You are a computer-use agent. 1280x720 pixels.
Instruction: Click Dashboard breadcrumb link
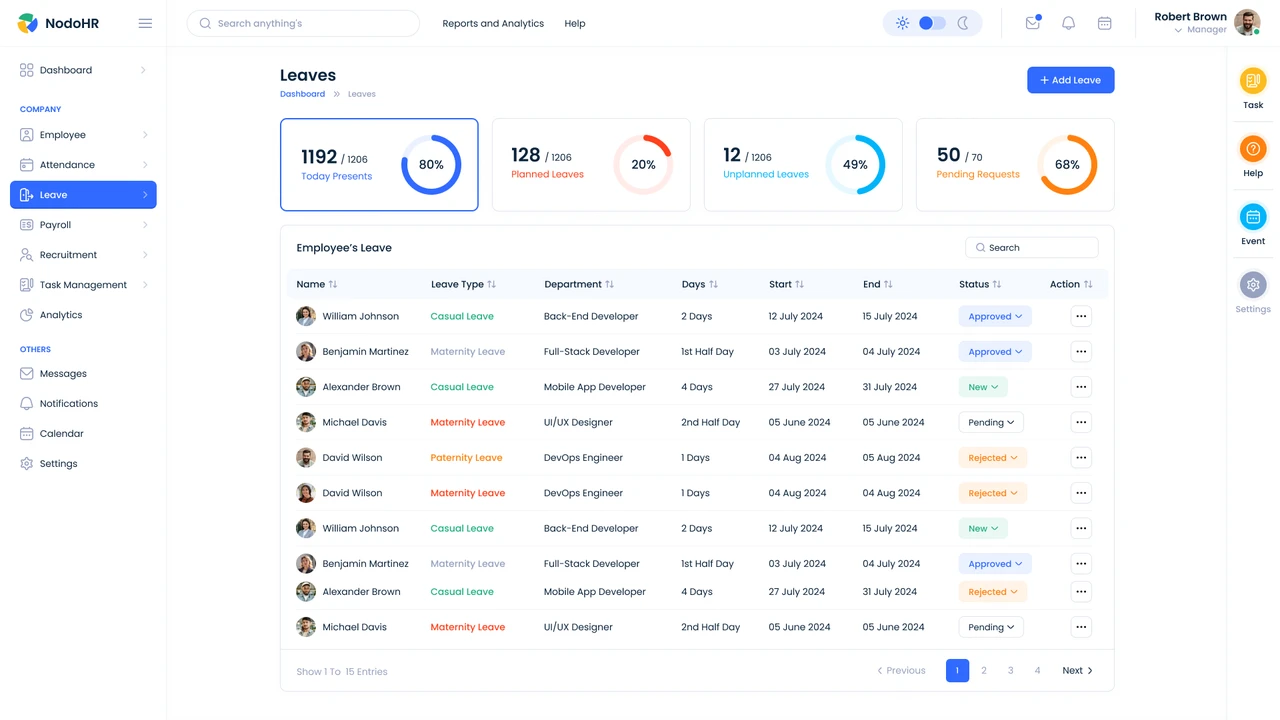click(x=302, y=94)
